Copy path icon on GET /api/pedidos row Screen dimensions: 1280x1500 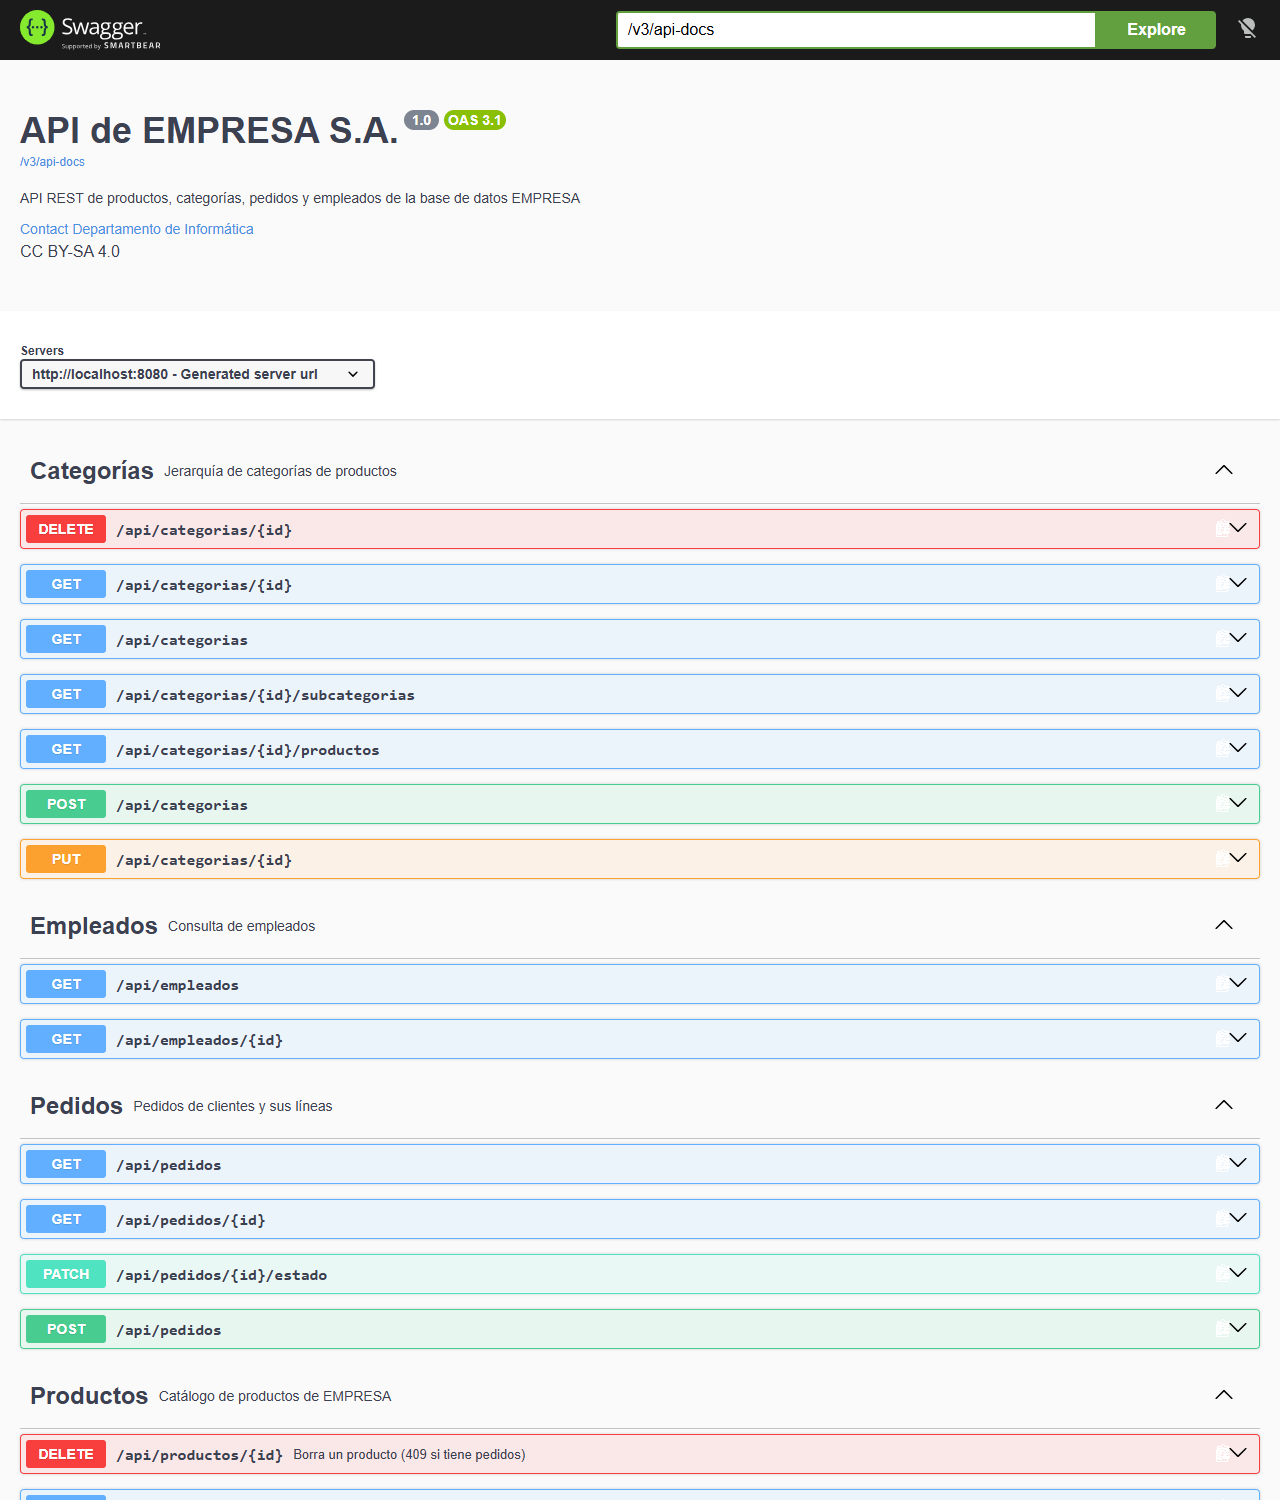(1222, 1164)
